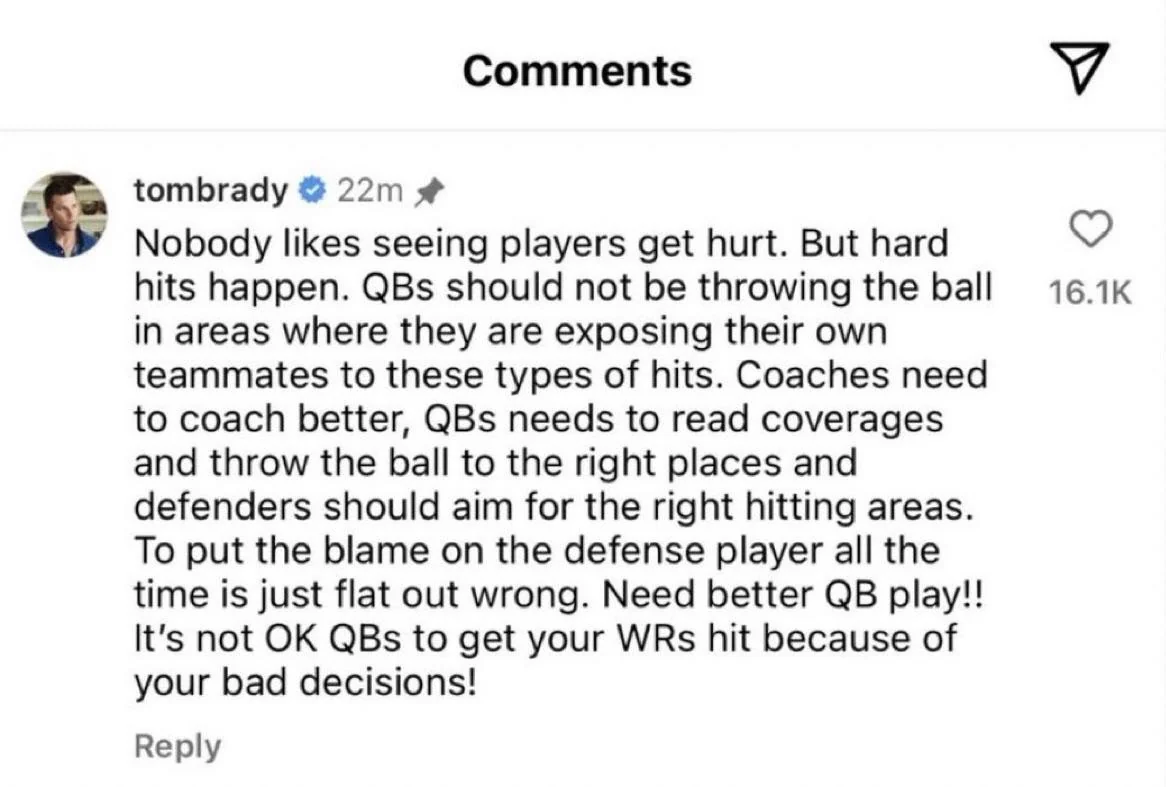1166x787 pixels.
Task: Select the pin icon beside the timestamp
Action: tap(431, 189)
